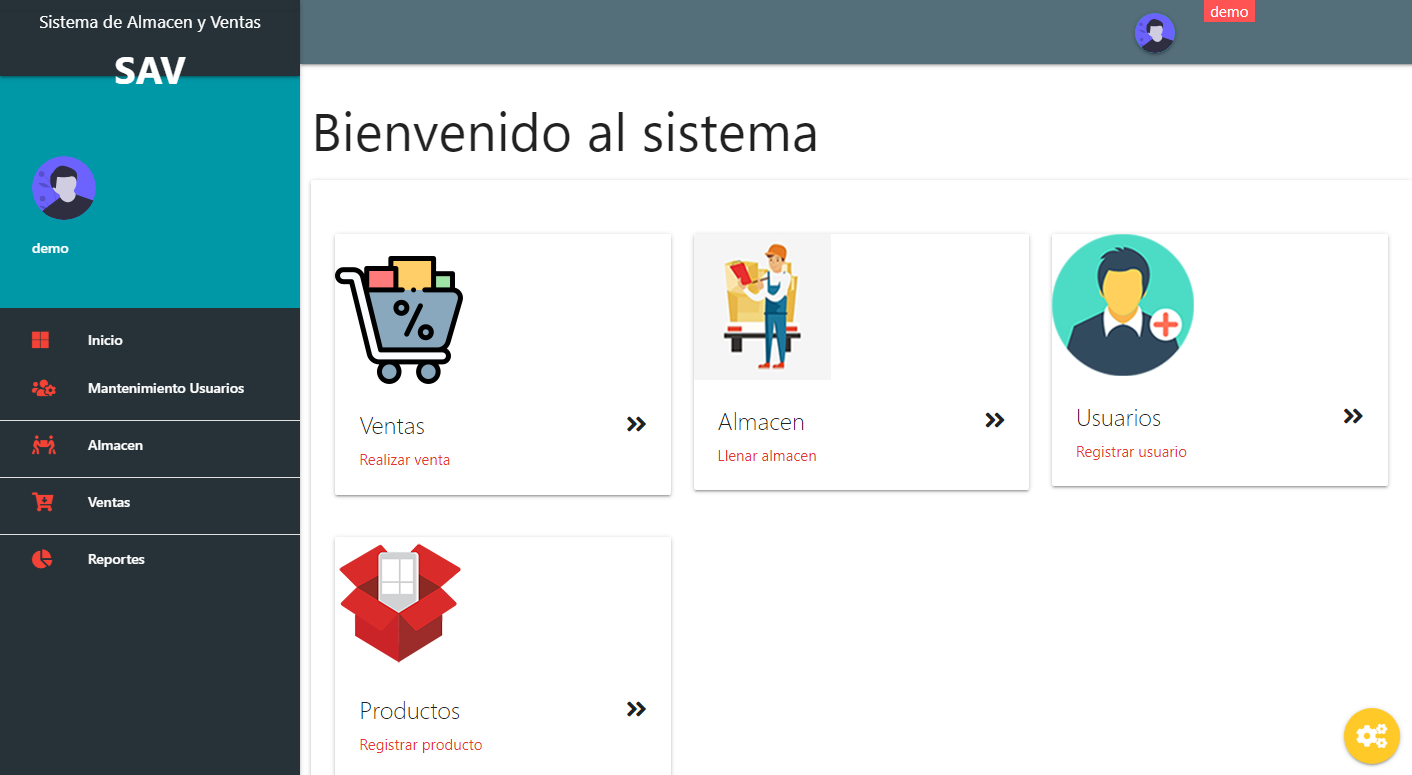
Task: Go to Inicio in the sidebar
Action: point(105,340)
